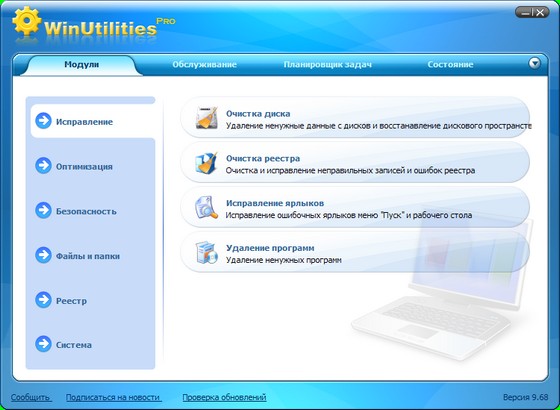The image size is (560, 410).
Task: Click the arrow icon next to Безопасность
Action: pos(43,210)
